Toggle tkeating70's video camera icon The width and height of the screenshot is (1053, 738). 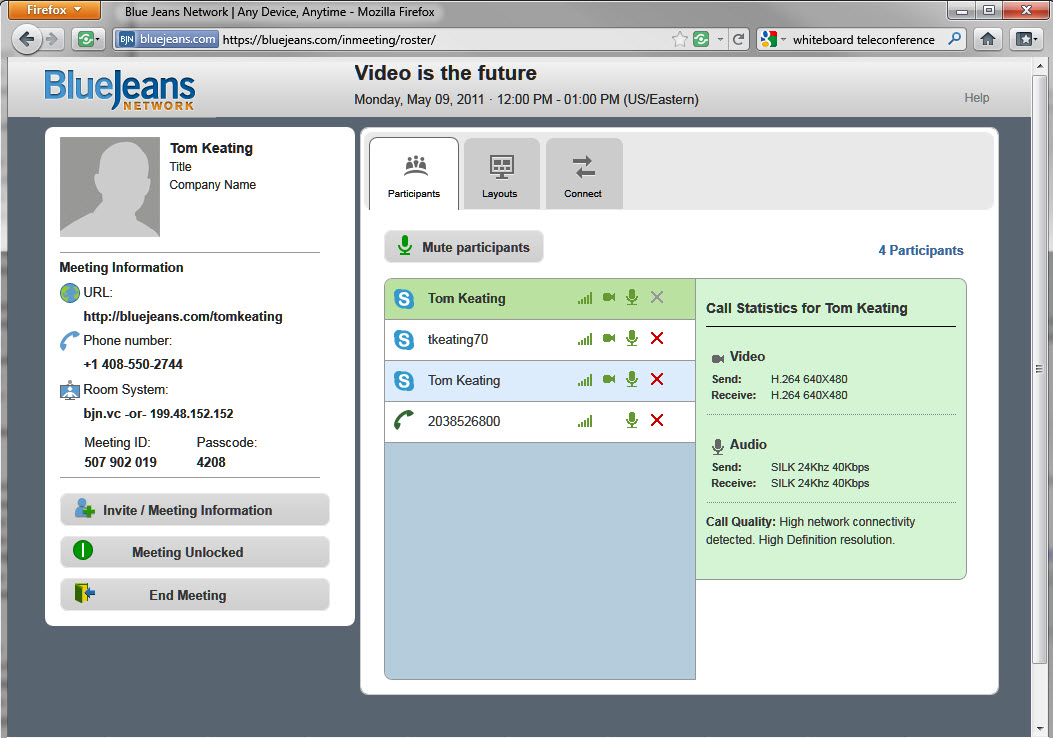coord(608,339)
